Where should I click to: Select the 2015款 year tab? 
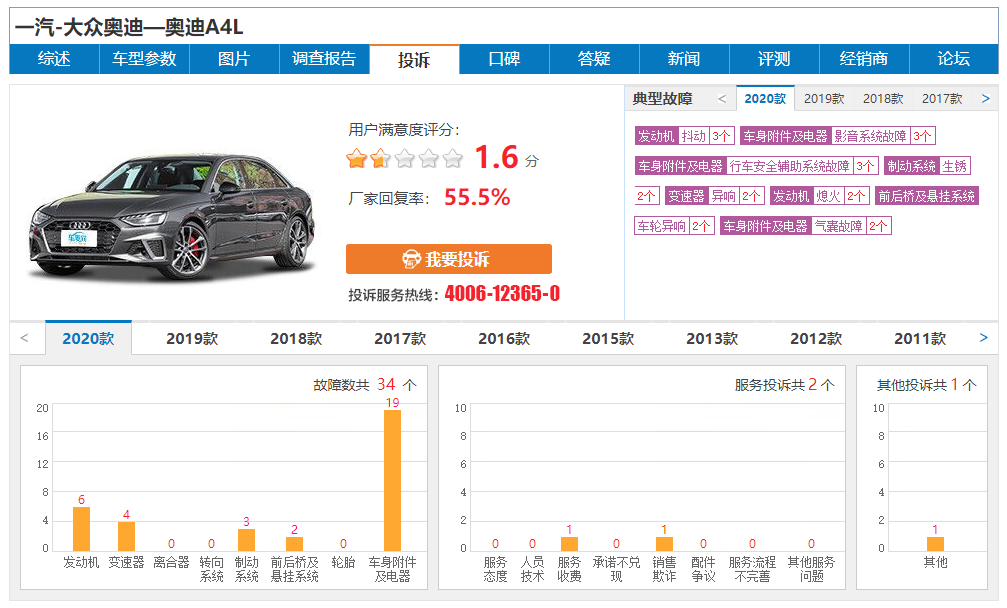point(608,338)
